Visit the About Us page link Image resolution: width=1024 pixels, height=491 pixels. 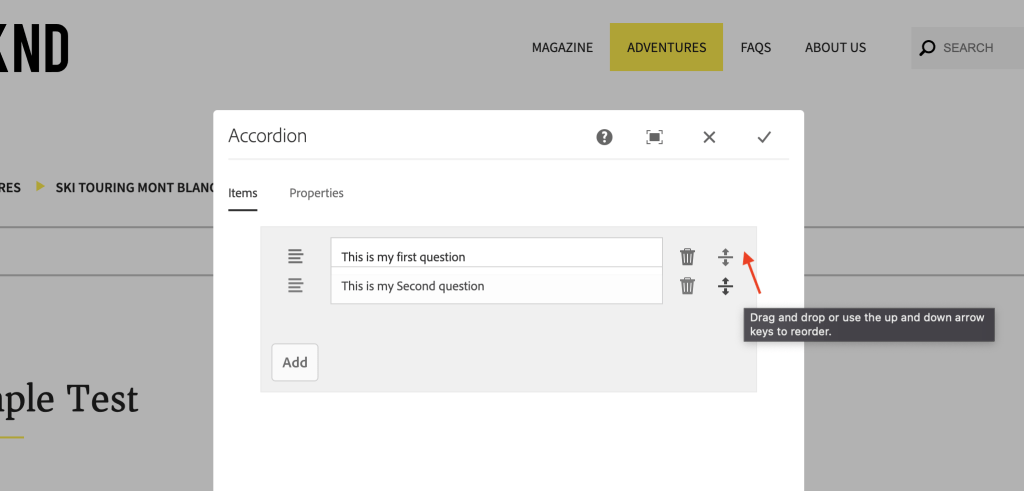(835, 47)
